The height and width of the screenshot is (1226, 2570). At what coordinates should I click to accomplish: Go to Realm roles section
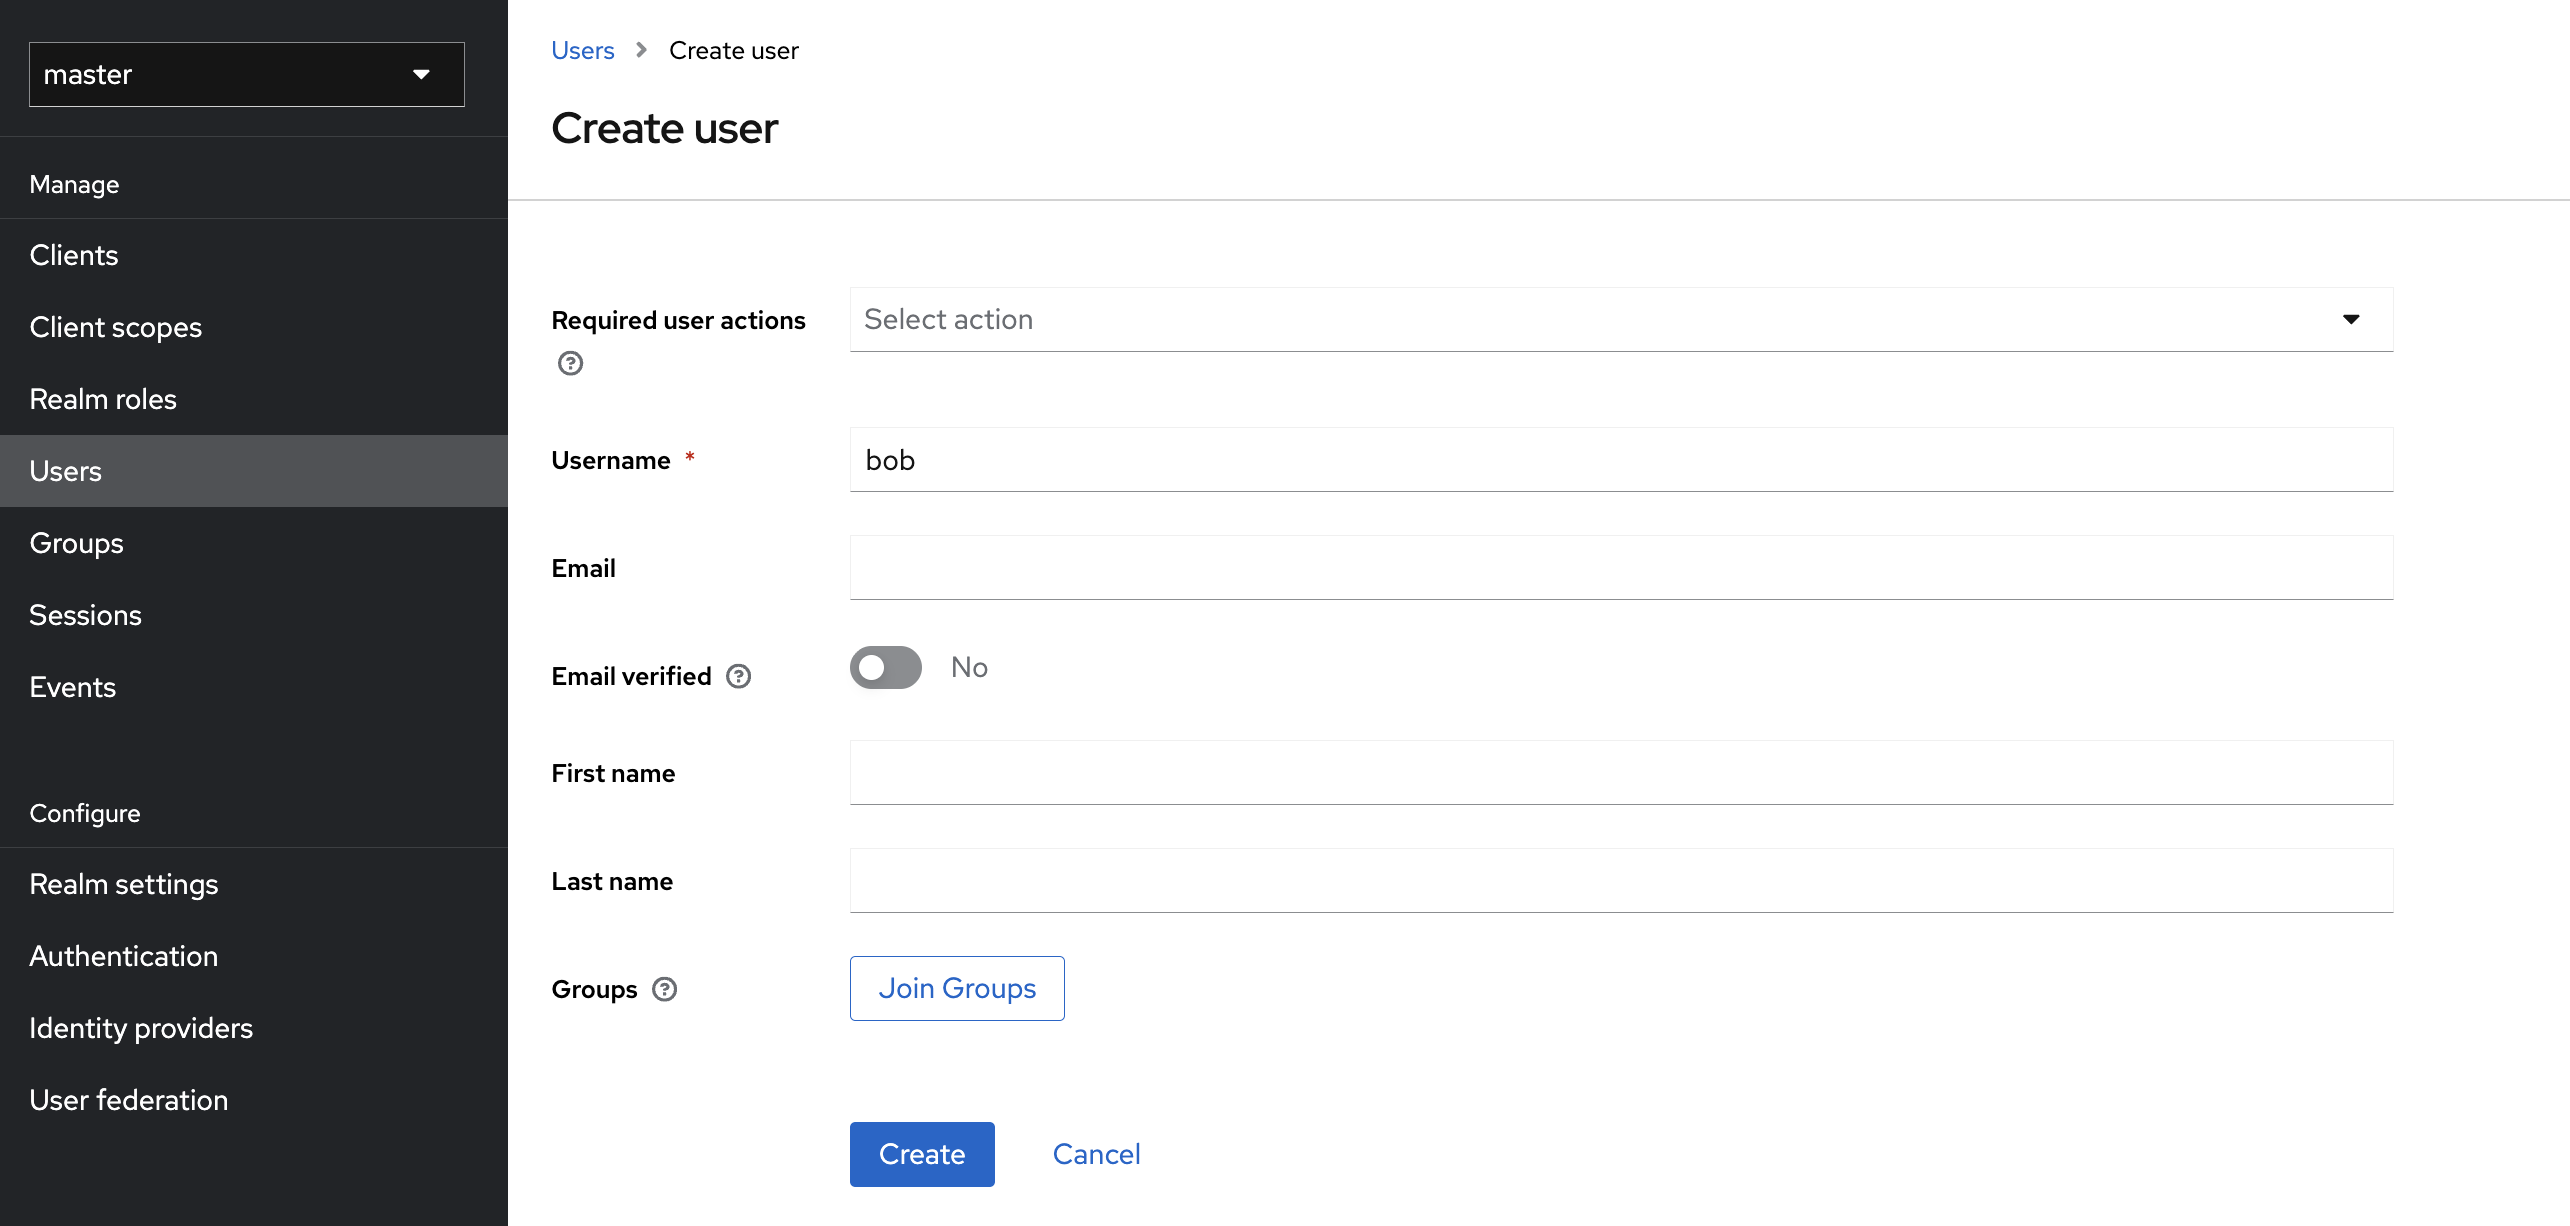click(103, 399)
